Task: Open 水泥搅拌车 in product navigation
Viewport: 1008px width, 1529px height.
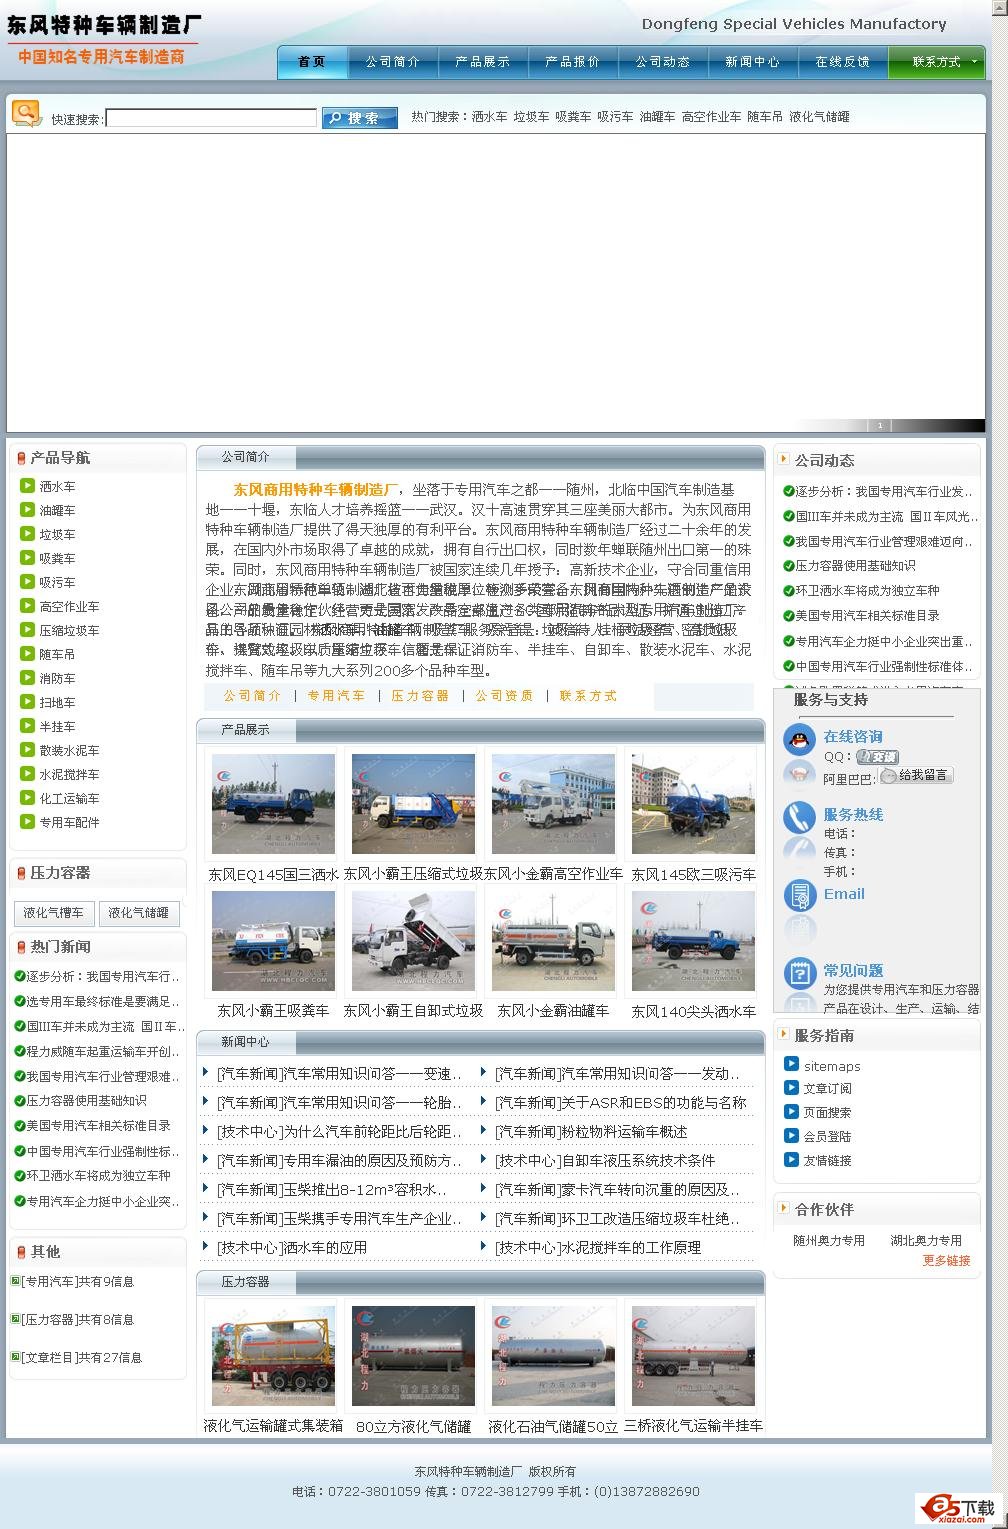Action: tap(69, 774)
